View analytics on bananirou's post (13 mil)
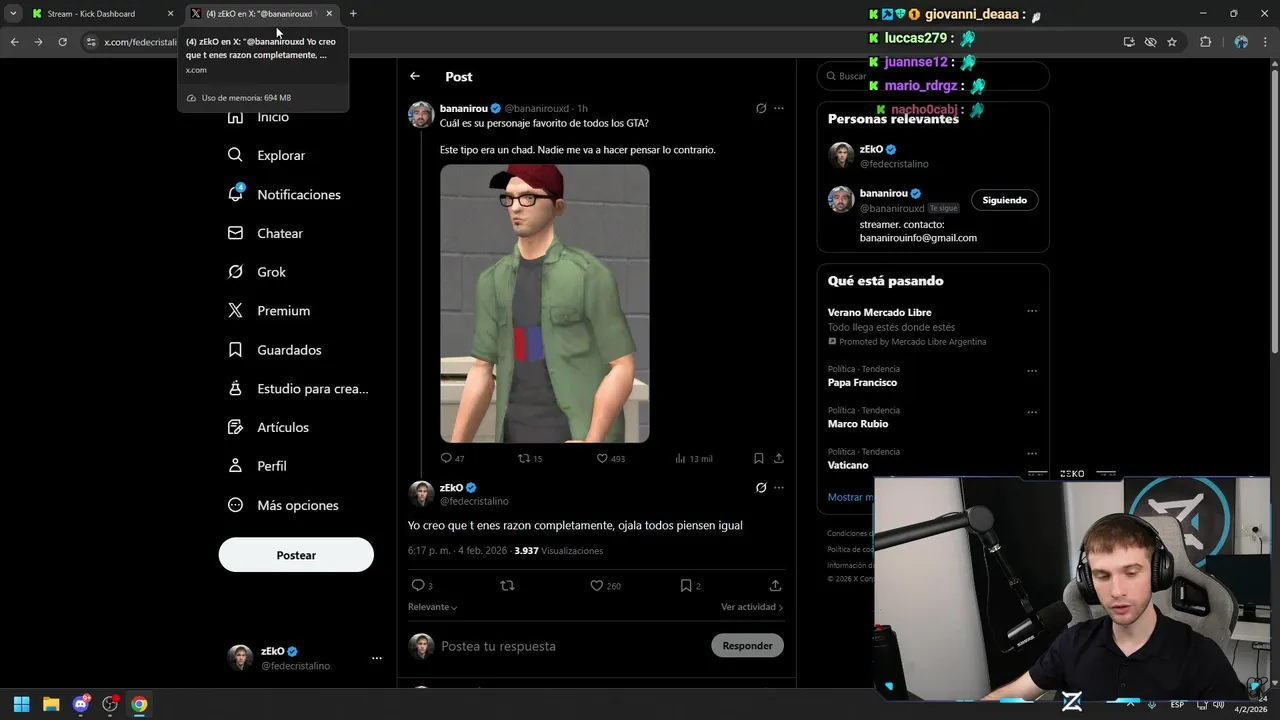1280x720 pixels. click(x=693, y=458)
